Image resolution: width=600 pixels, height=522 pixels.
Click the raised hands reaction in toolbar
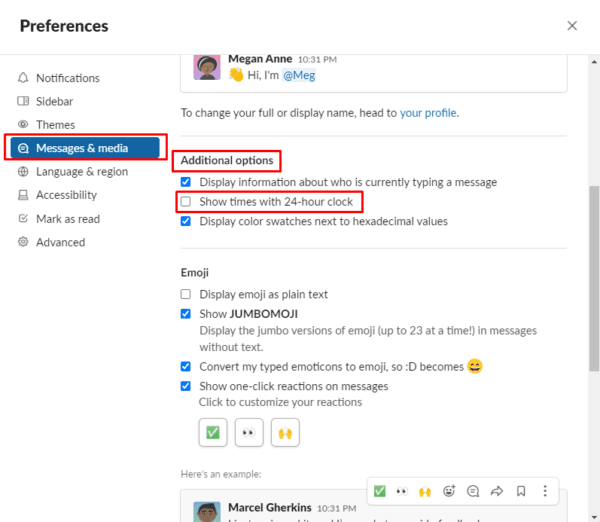425,491
